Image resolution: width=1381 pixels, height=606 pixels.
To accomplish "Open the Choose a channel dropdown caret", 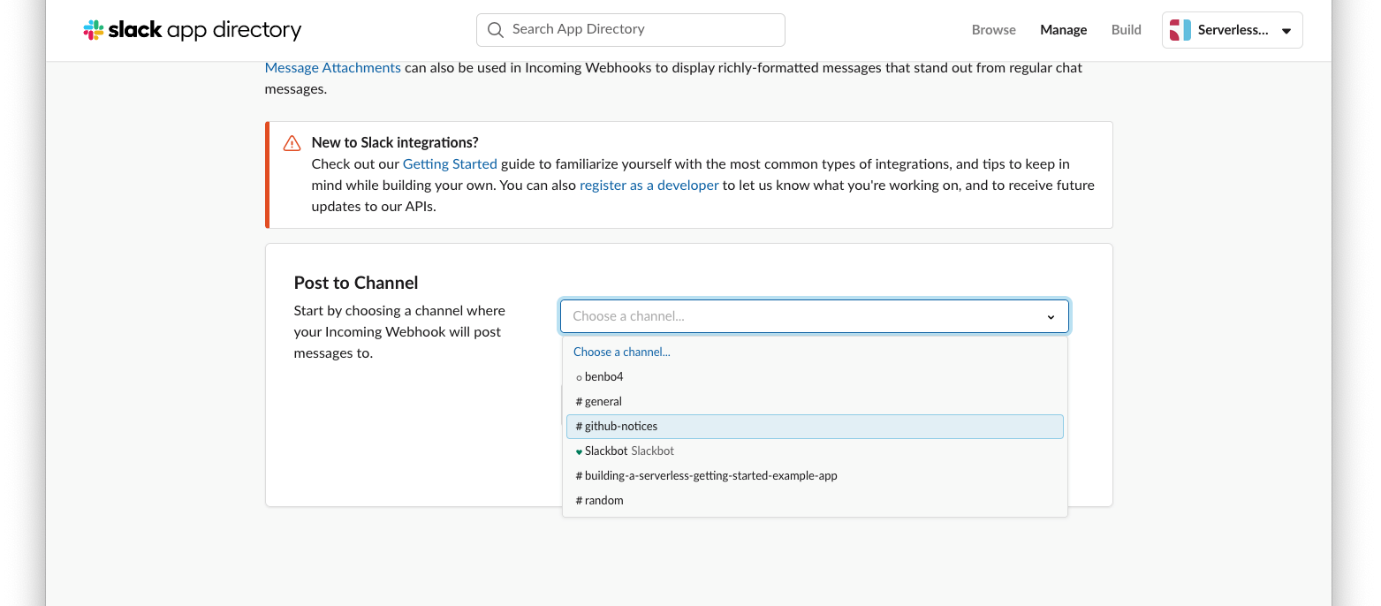I will point(1051,316).
